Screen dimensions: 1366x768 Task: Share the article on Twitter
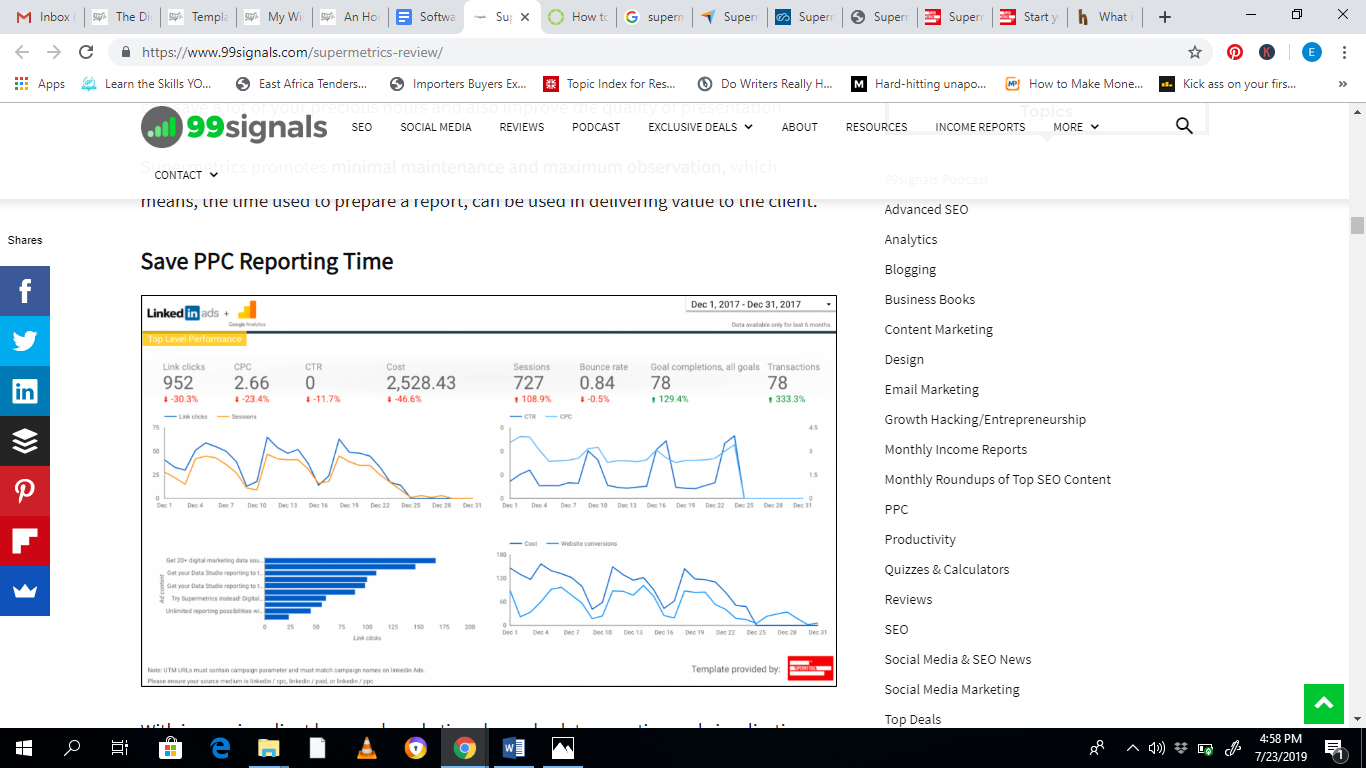point(25,341)
